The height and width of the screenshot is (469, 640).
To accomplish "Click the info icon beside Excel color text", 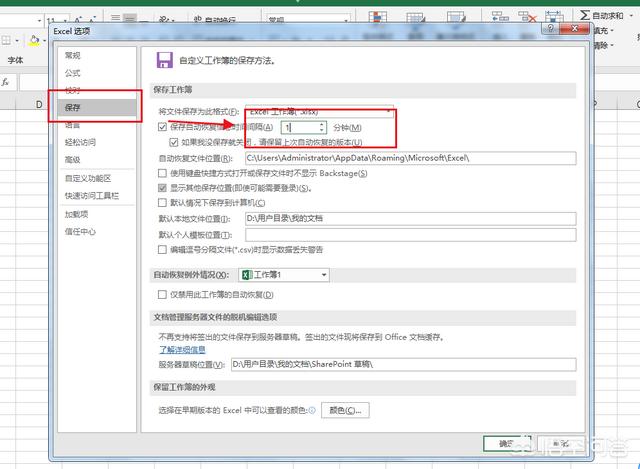I will [x=312, y=410].
